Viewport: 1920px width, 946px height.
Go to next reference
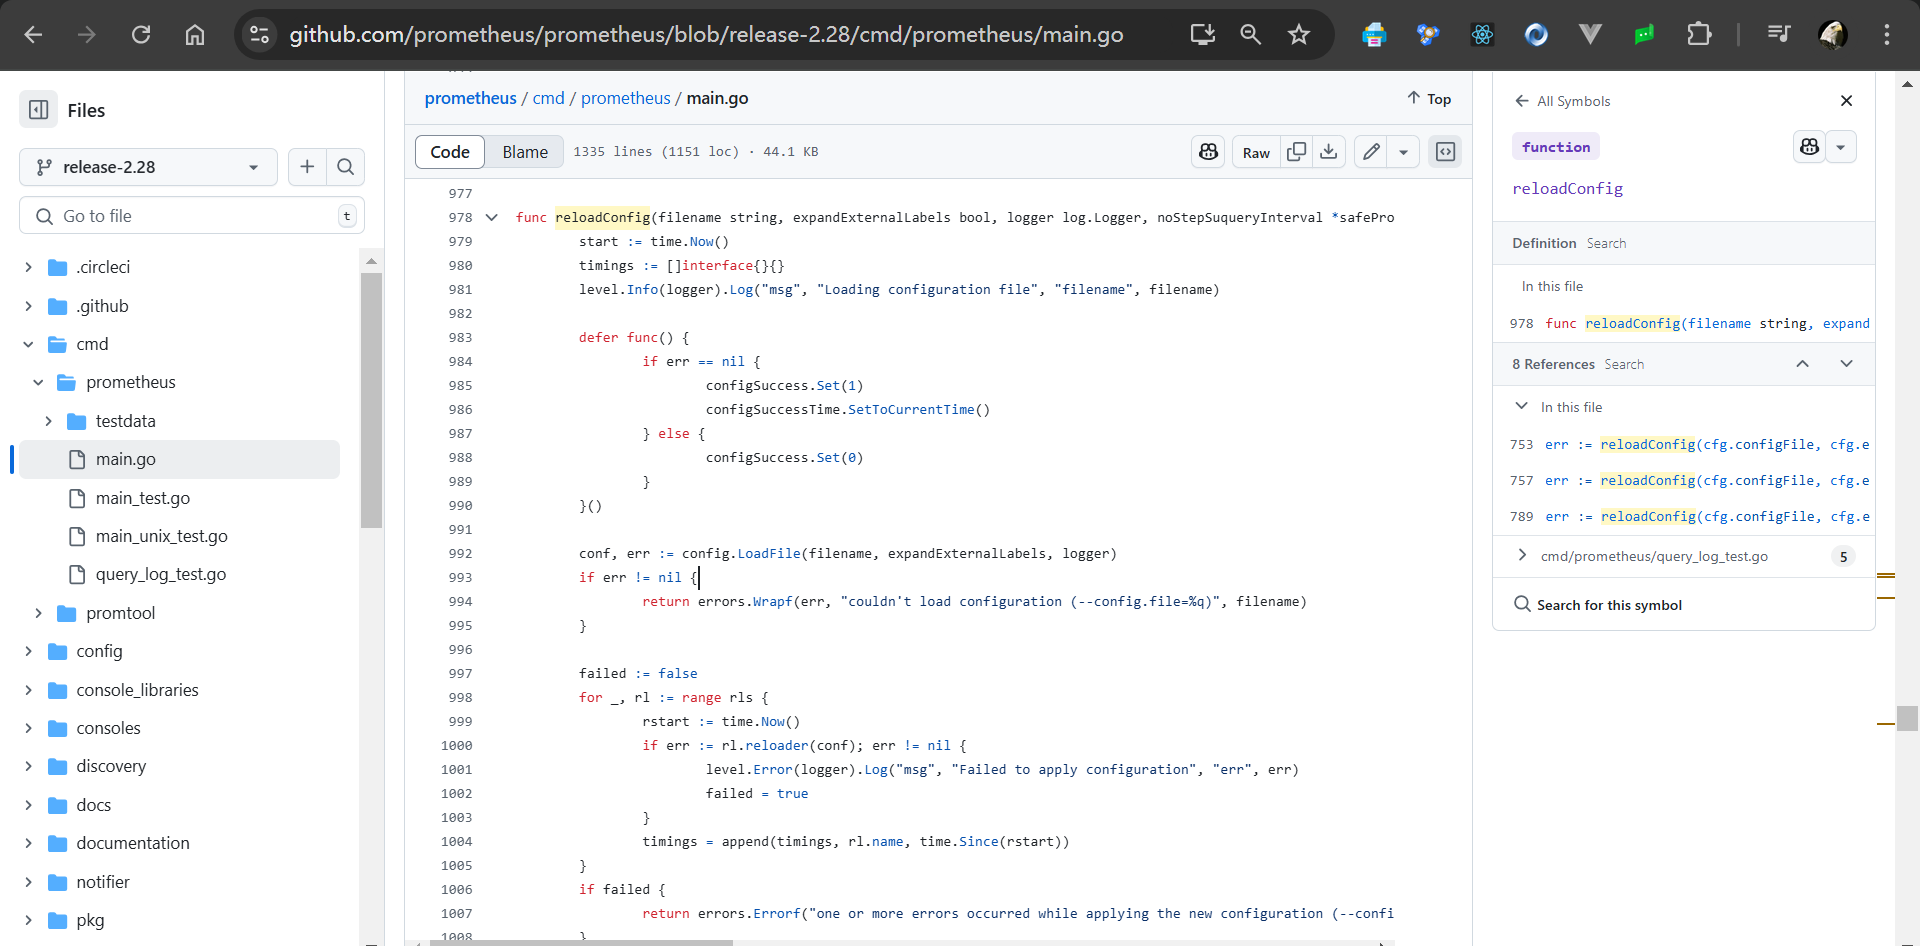(x=1846, y=364)
